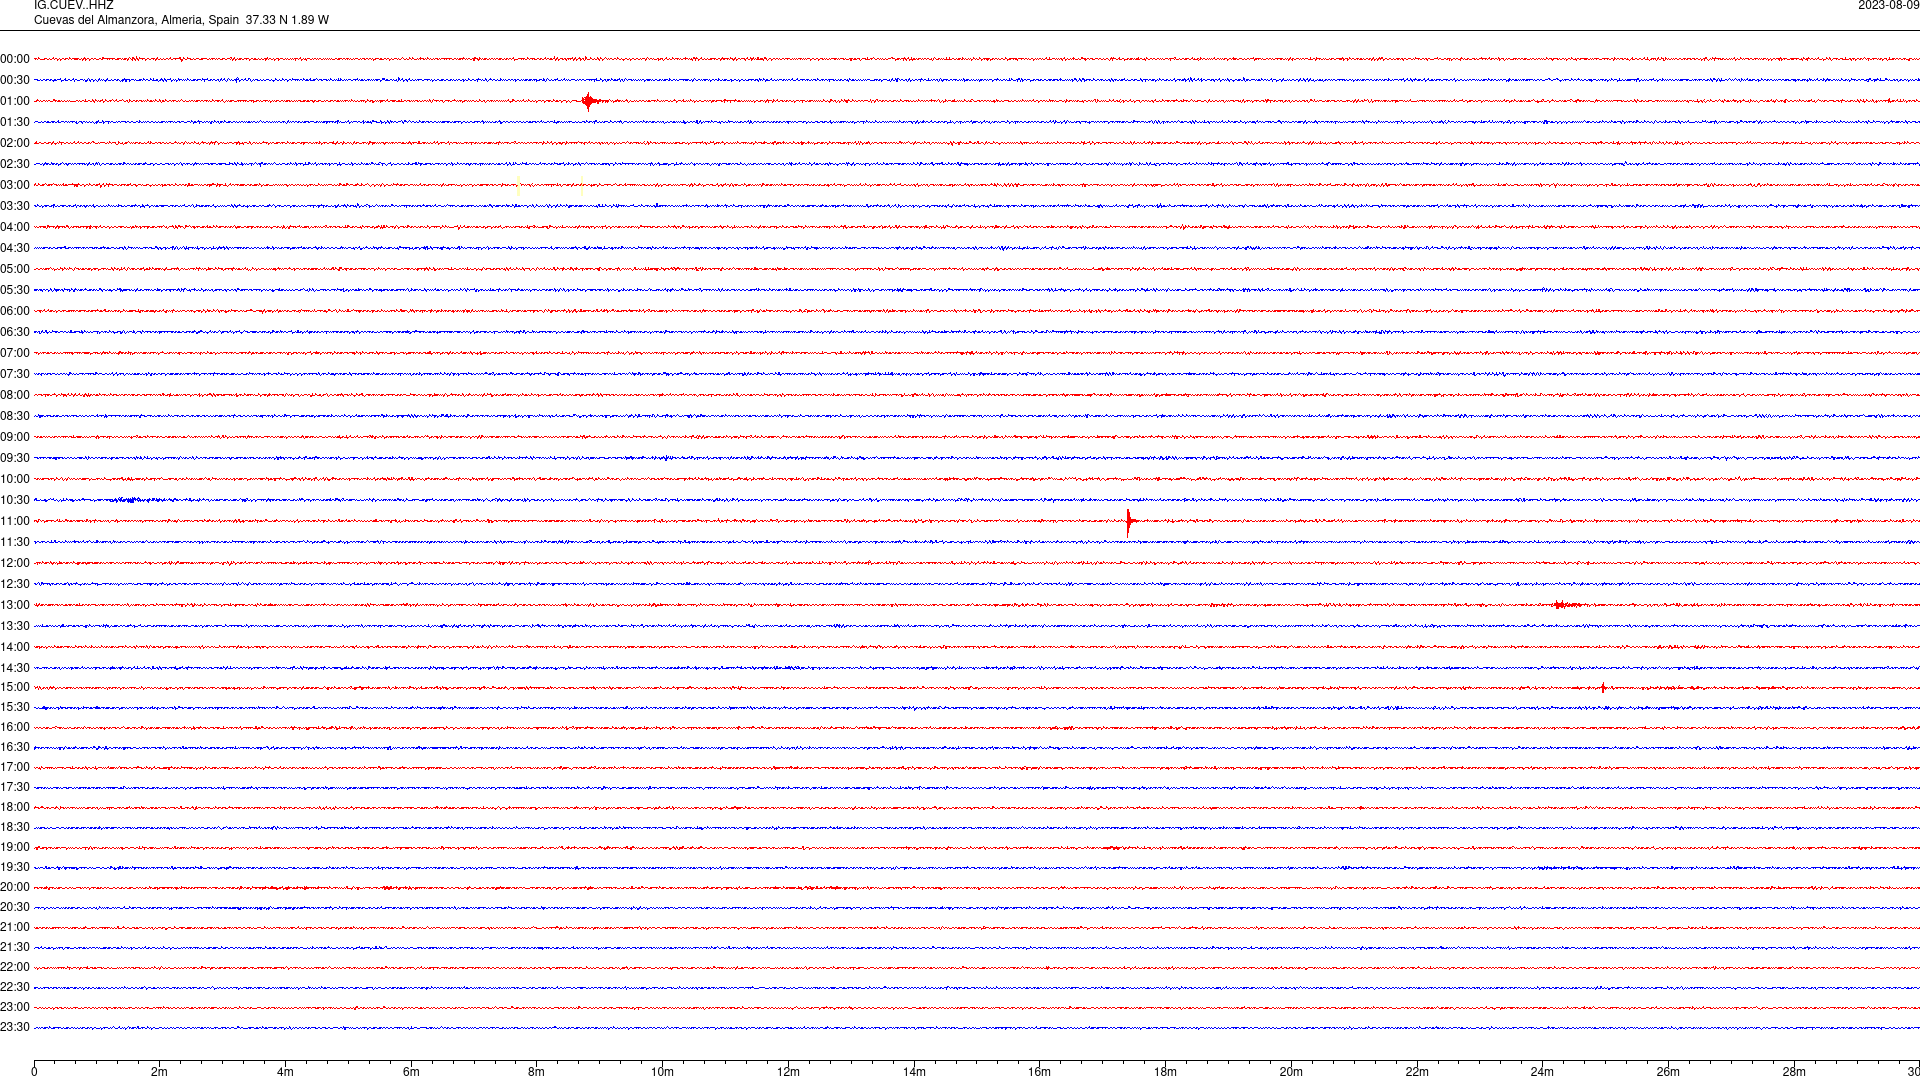
Task: Click the 04:30 time row label
Action: point(15,248)
